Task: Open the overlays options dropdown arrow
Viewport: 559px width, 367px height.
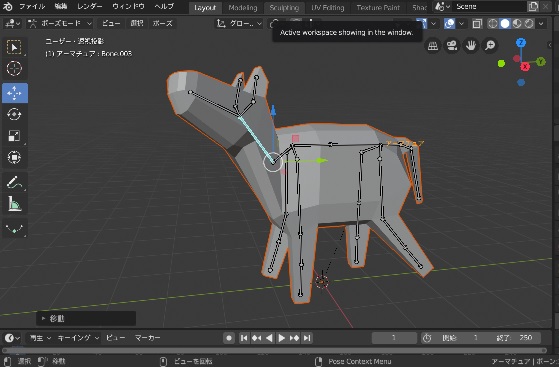Action: [x=462, y=24]
